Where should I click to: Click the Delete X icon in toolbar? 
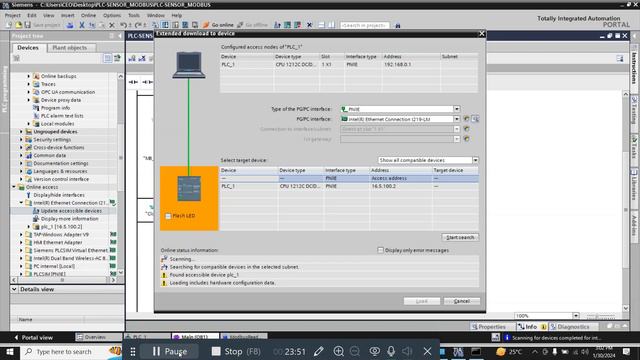[x=111, y=25]
